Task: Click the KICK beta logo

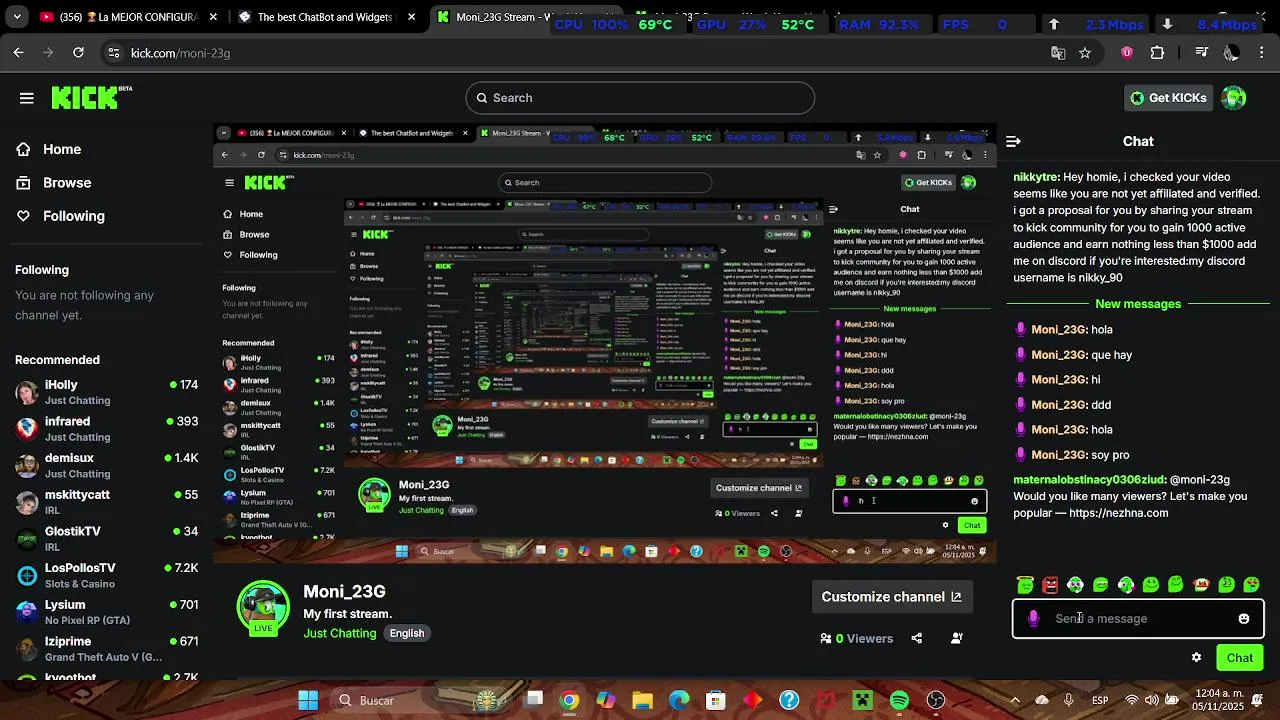Action: tap(91, 97)
